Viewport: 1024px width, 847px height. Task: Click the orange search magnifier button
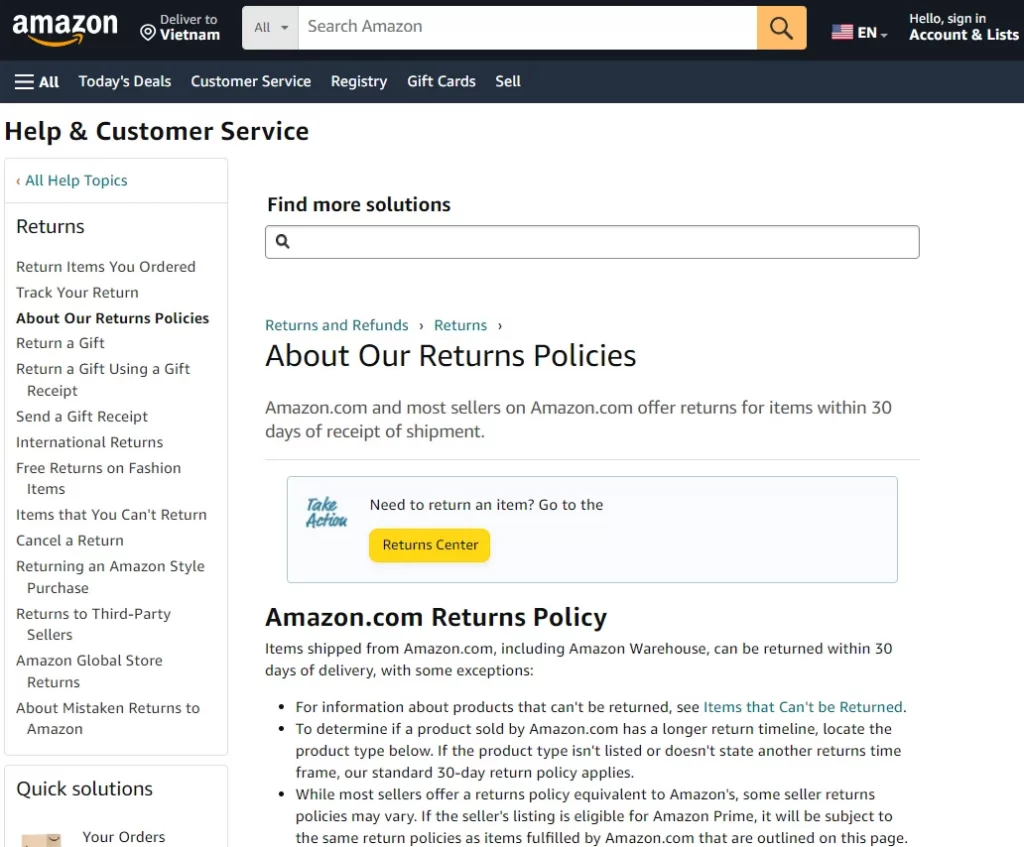pyautogui.click(x=781, y=28)
